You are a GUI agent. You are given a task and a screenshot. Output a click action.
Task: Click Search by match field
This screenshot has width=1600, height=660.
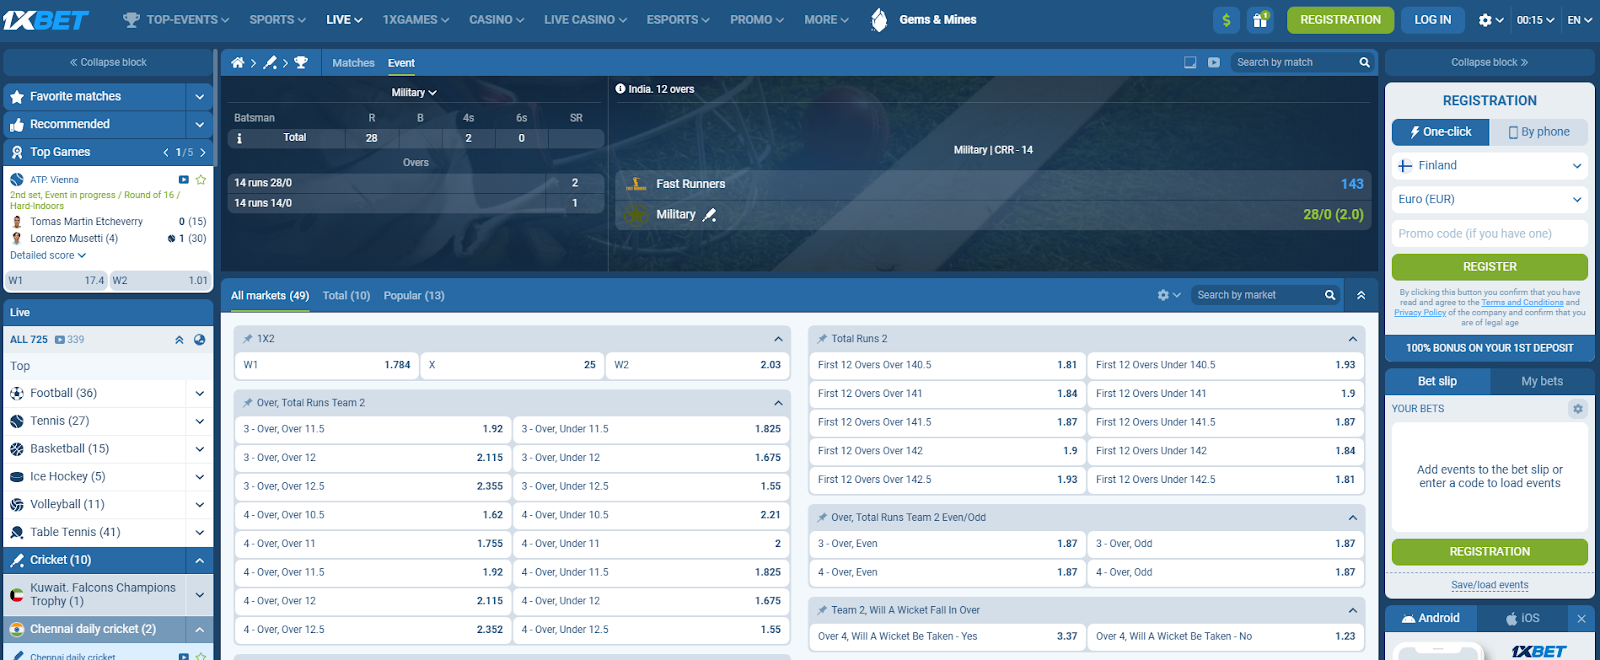pos(1294,62)
